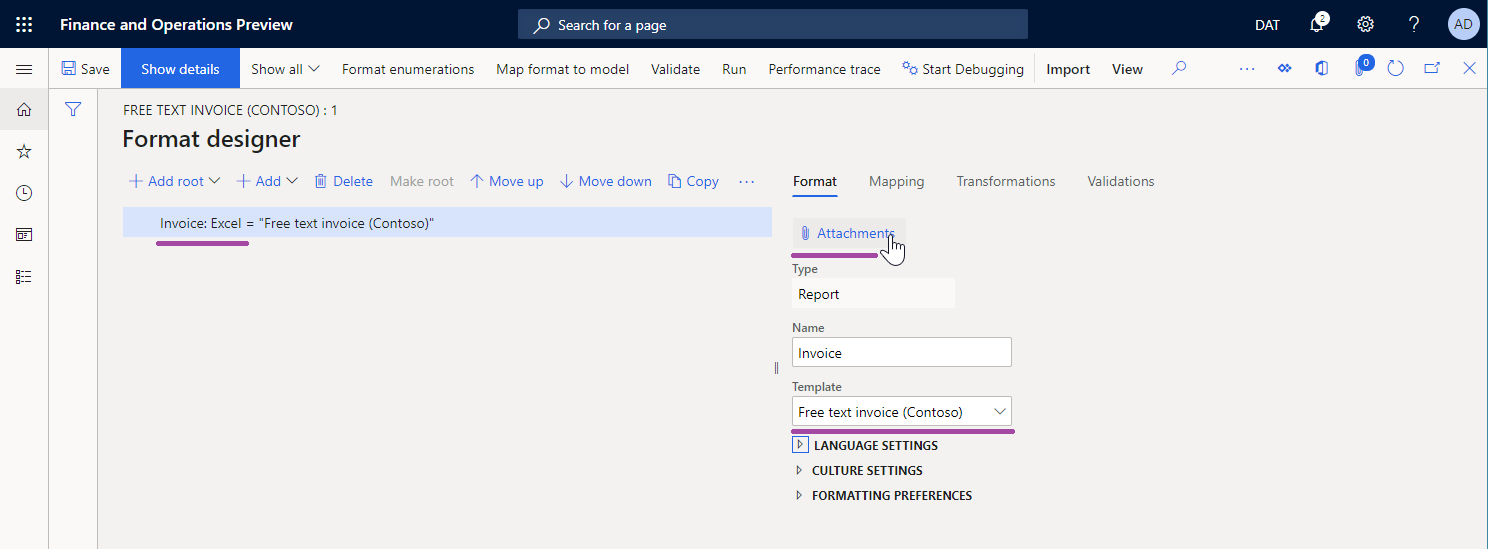Open the action pane more options ellipsis
This screenshot has height=549, width=1488.
point(1246,68)
